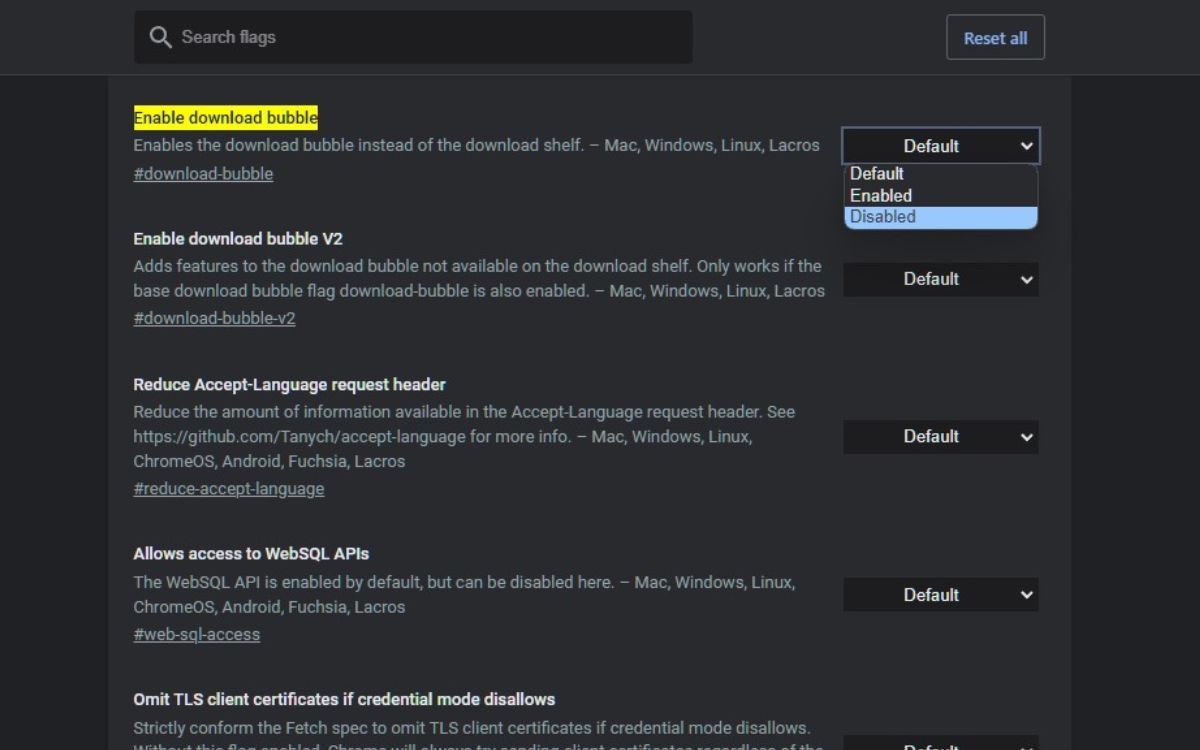Click the chevron on WebSQL APIs dropdown
Viewport: 1200px width, 750px height.
(1026, 594)
